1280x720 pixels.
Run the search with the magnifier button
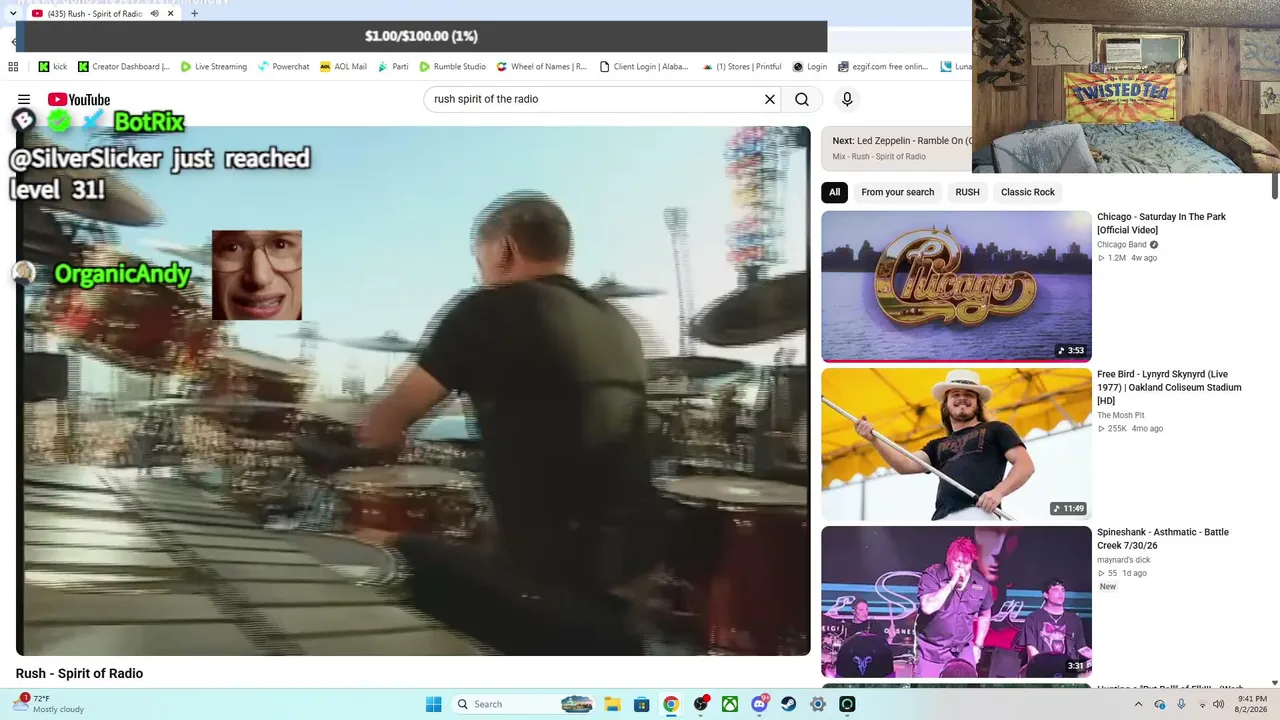(x=802, y=99)
